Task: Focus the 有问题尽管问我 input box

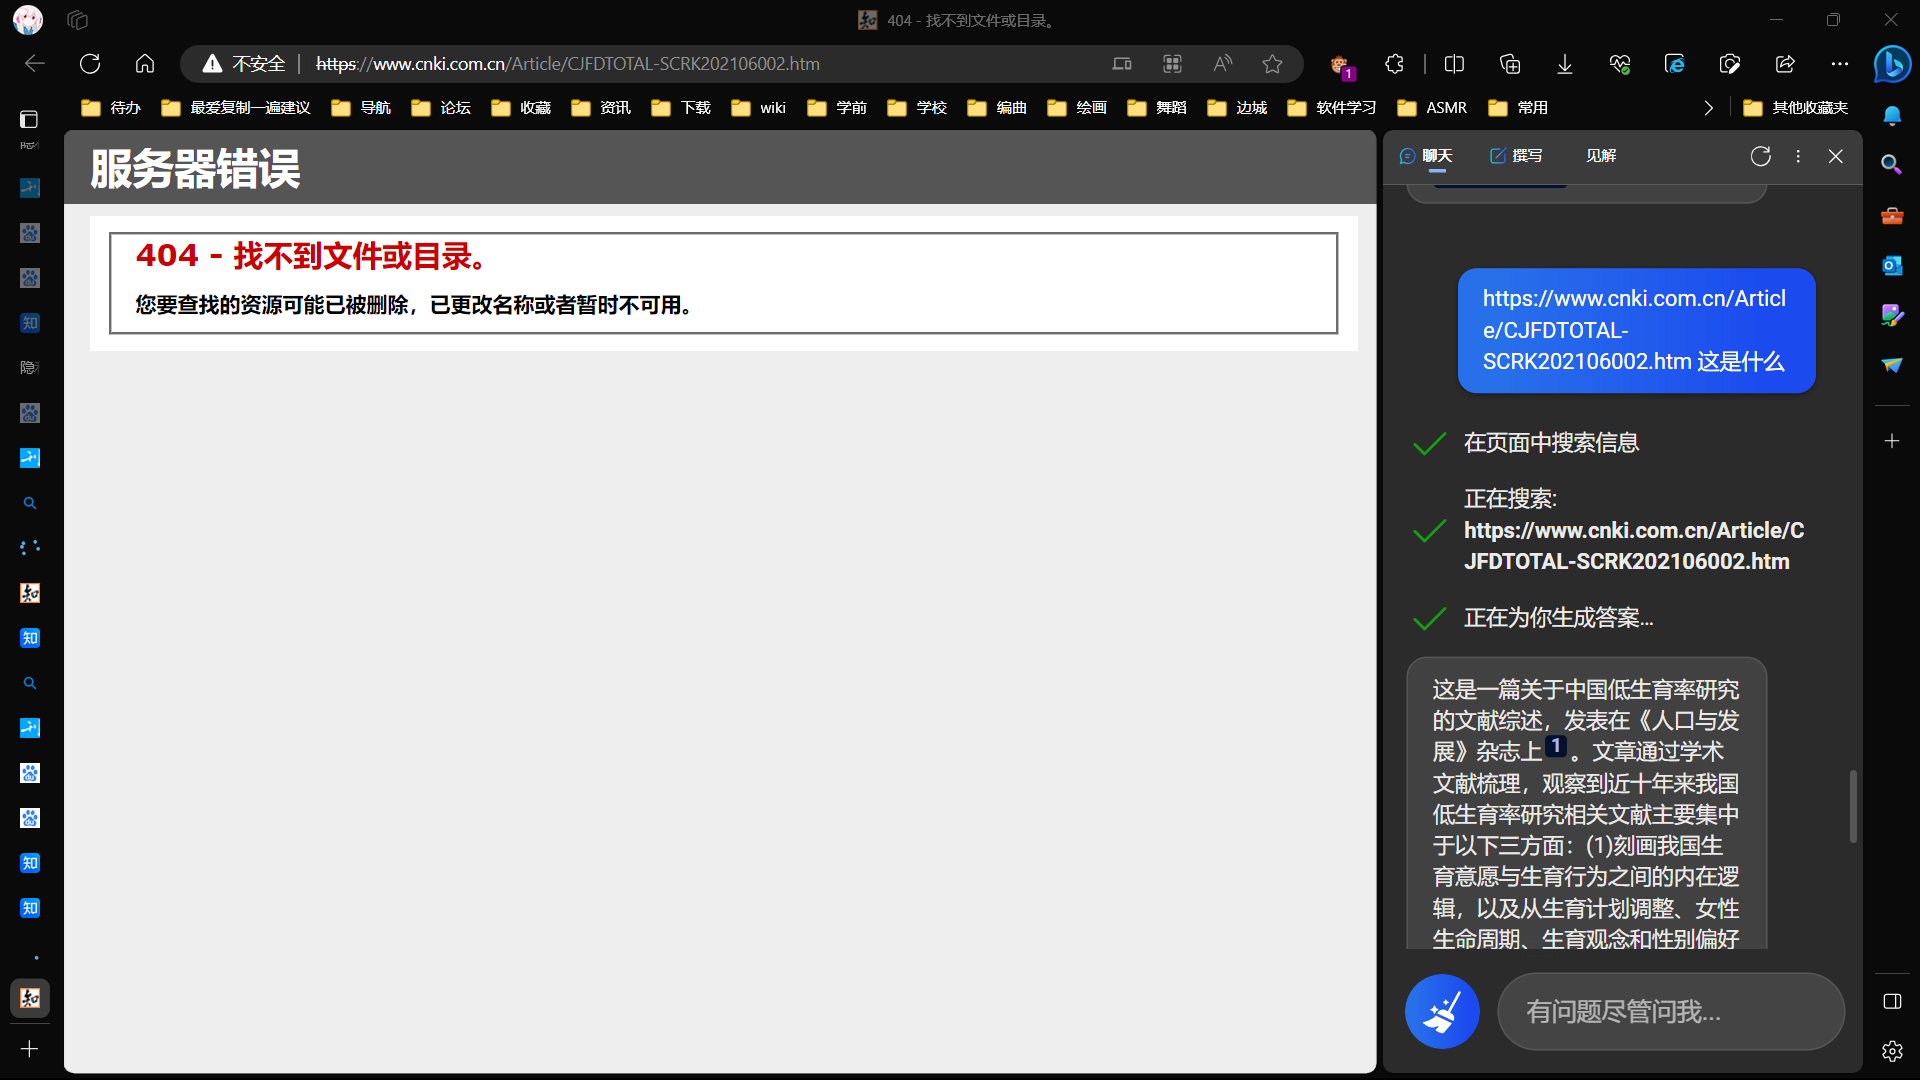Action: click(x=1670, y=1011)
